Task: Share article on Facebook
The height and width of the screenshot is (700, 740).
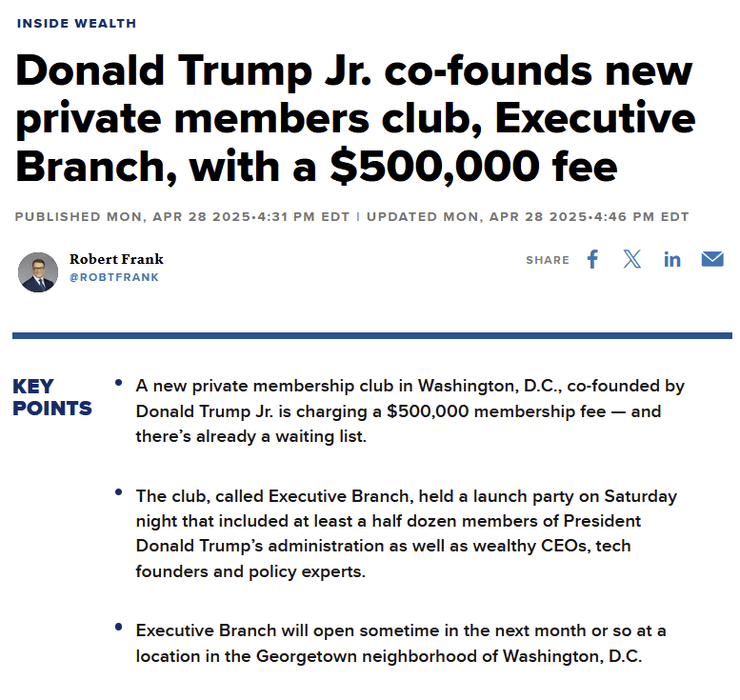Action: [592, 260]
